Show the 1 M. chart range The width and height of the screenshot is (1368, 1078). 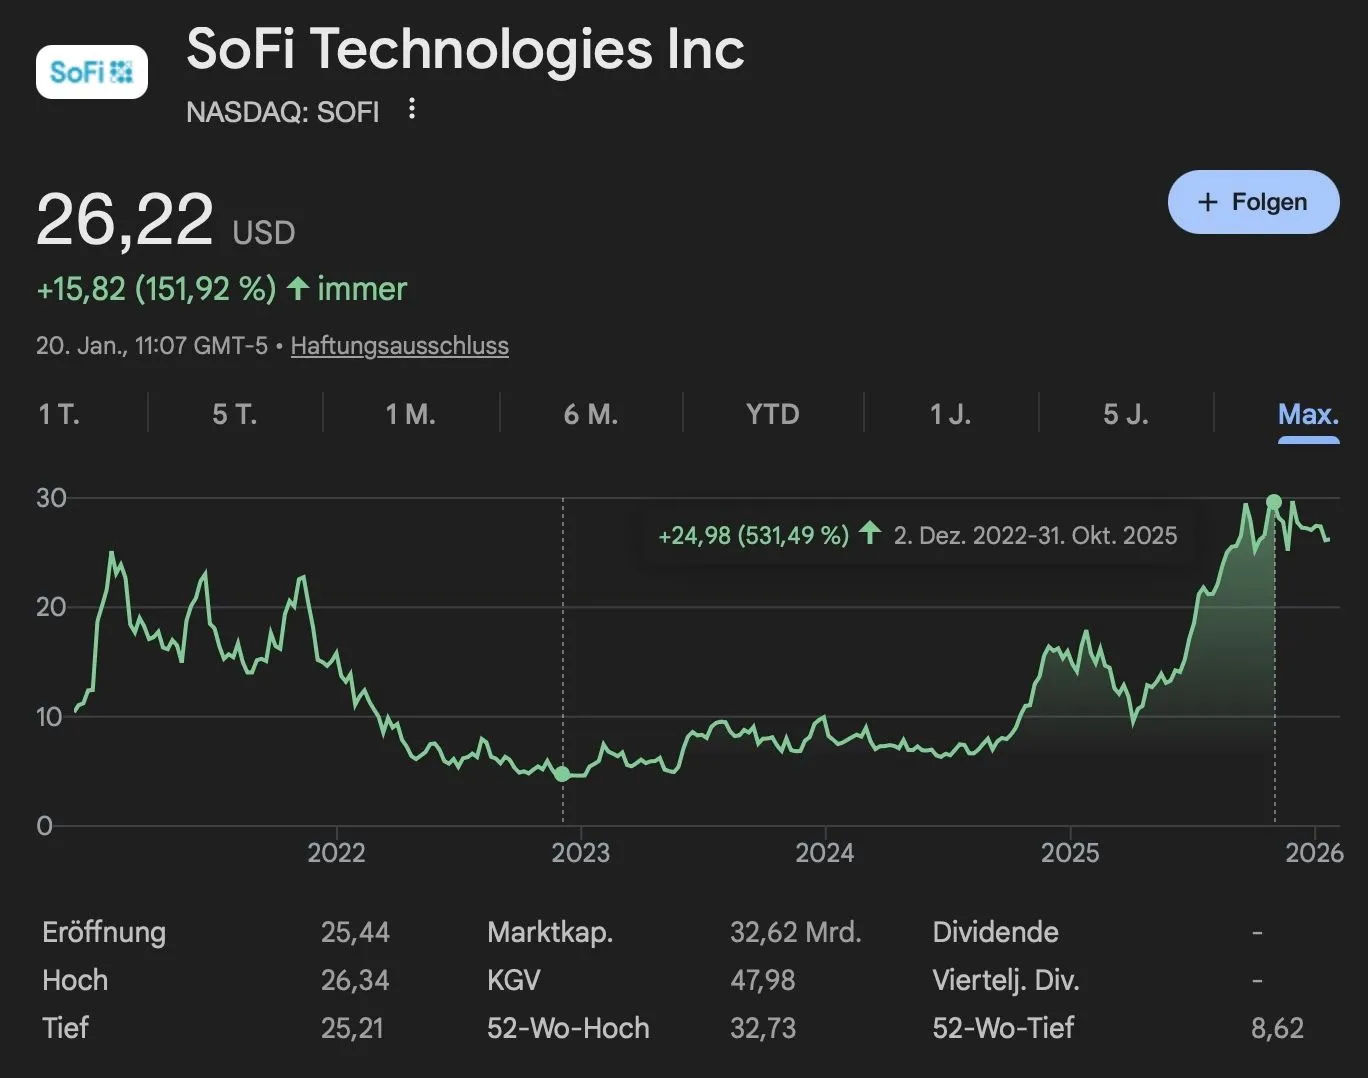[411, 414]
